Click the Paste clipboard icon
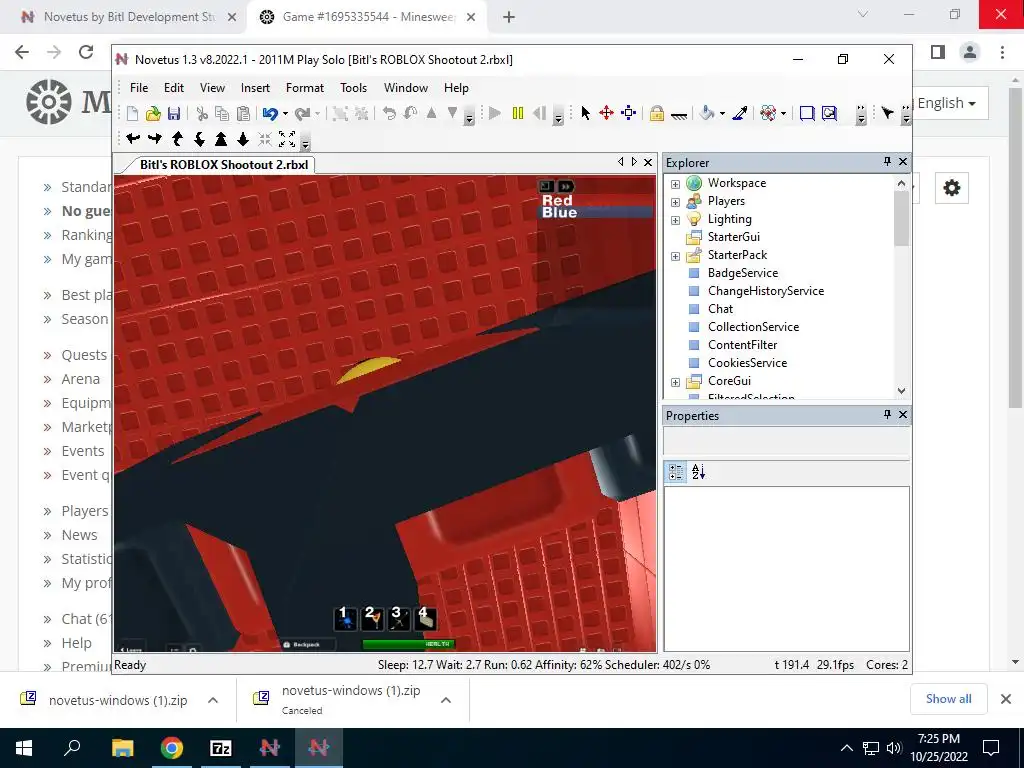 click(243, 114)
